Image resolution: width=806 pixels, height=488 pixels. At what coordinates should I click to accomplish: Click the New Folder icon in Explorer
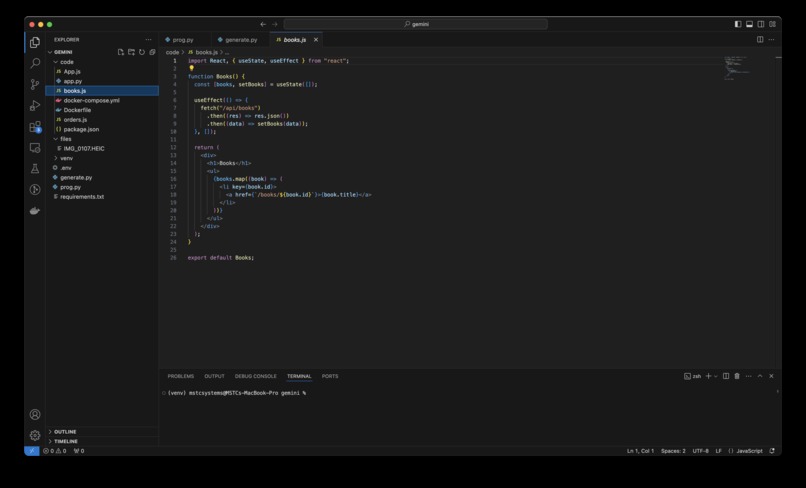131,52
